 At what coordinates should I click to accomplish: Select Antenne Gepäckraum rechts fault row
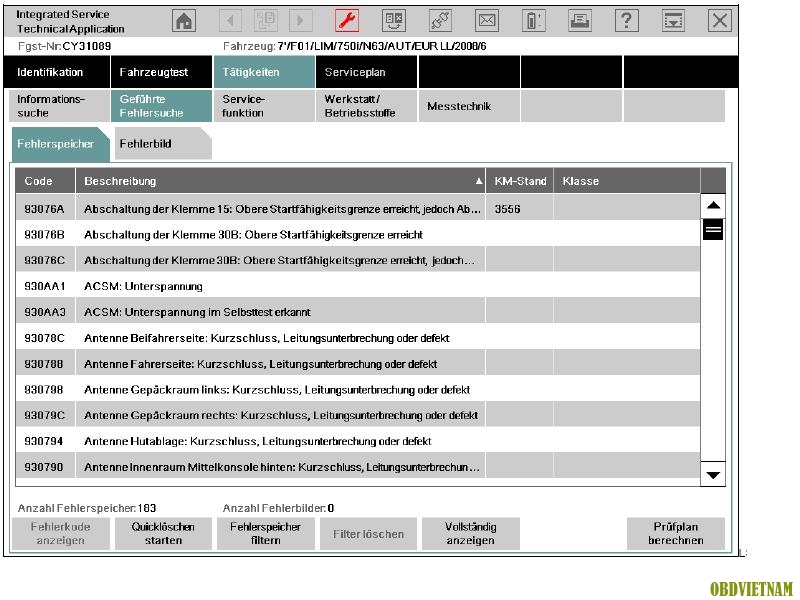tap(358, 415)
